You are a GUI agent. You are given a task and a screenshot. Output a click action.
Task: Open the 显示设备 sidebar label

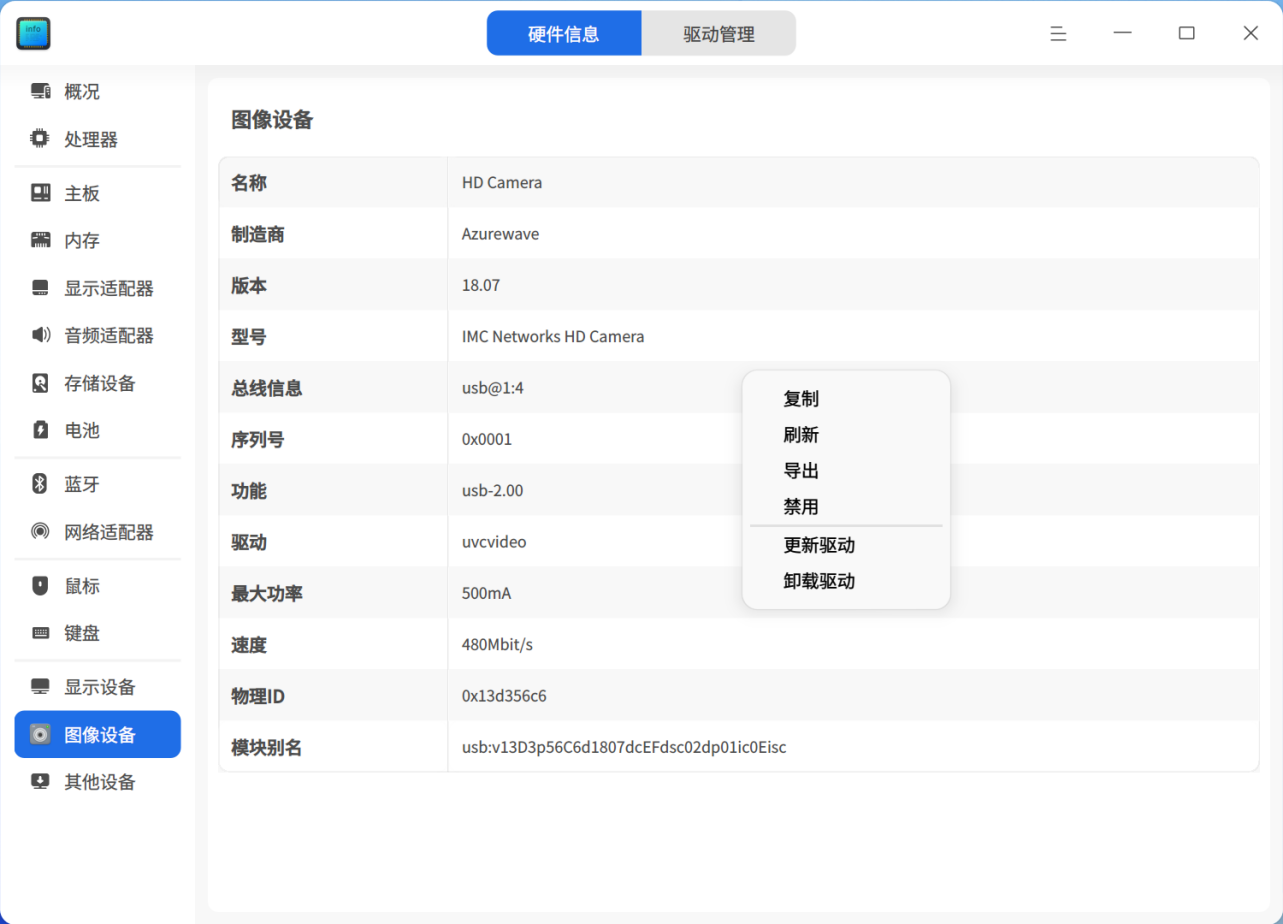pyautogui.click(x=100, y=688)
